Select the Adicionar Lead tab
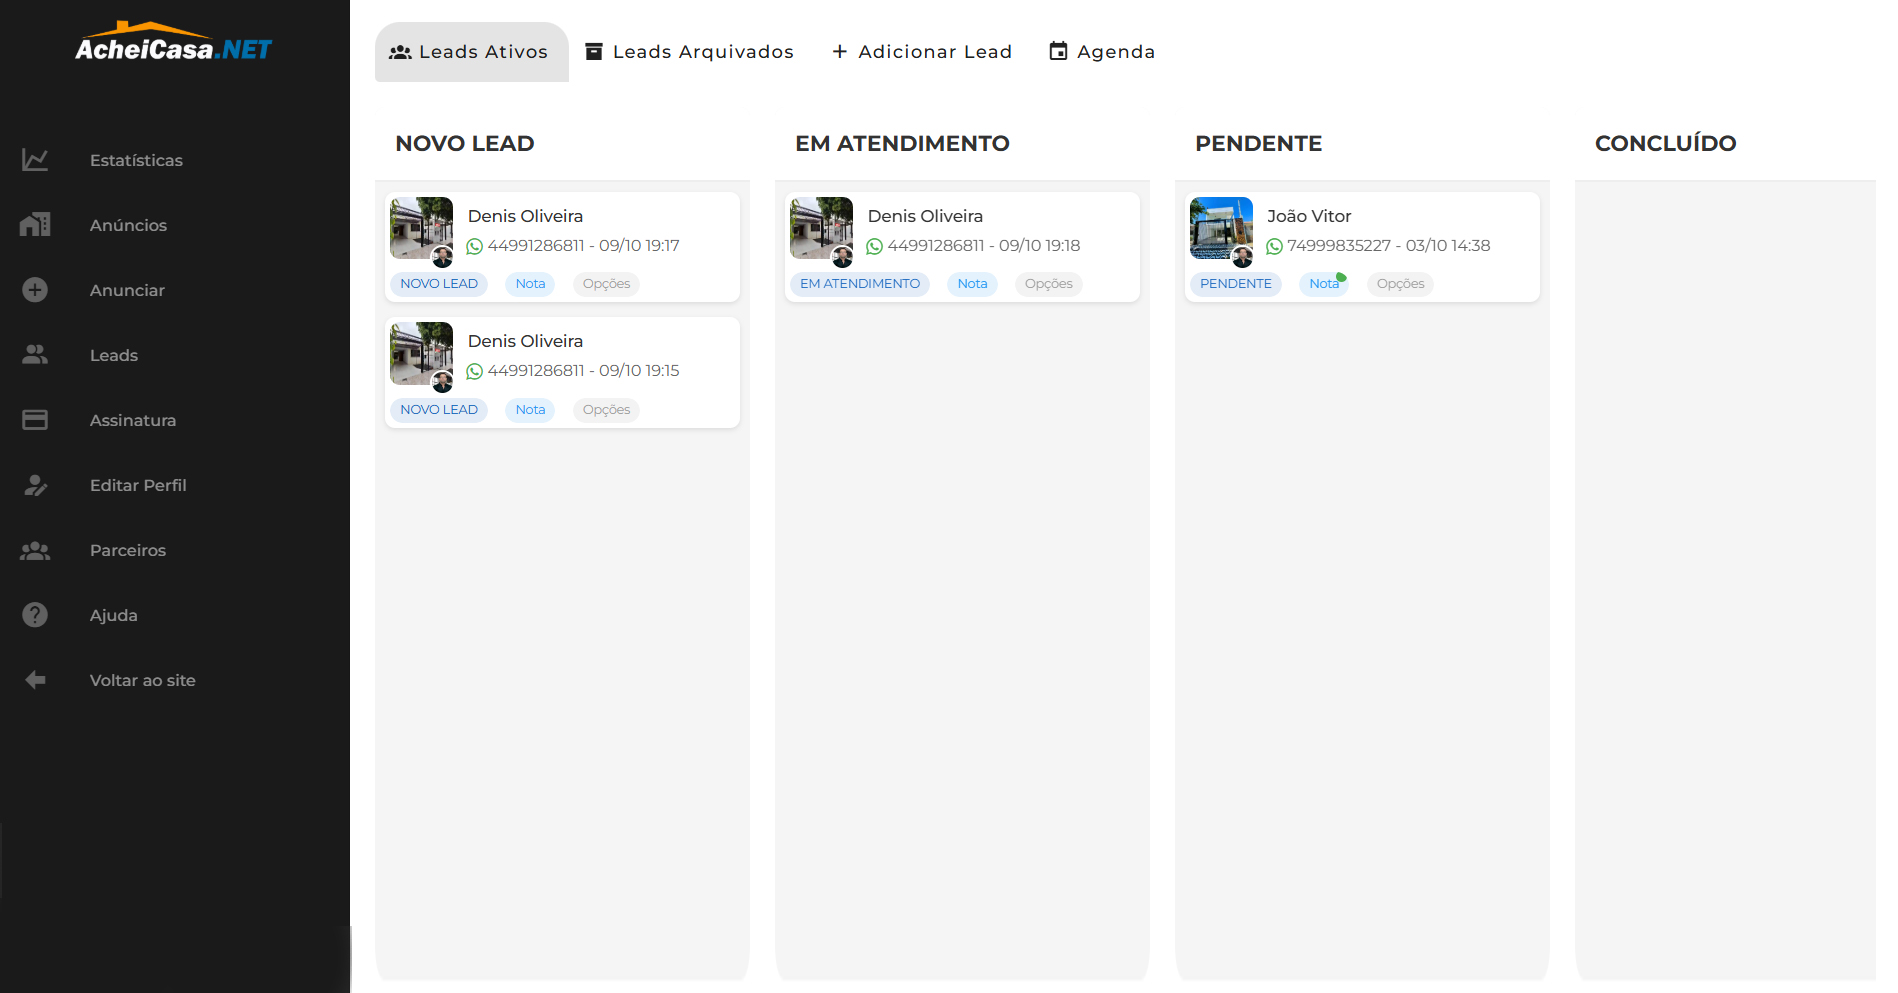 click(x=921, y=51)
